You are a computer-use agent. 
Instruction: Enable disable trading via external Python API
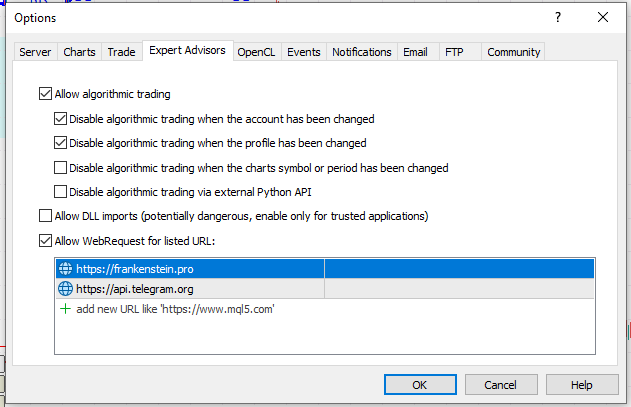61,192
